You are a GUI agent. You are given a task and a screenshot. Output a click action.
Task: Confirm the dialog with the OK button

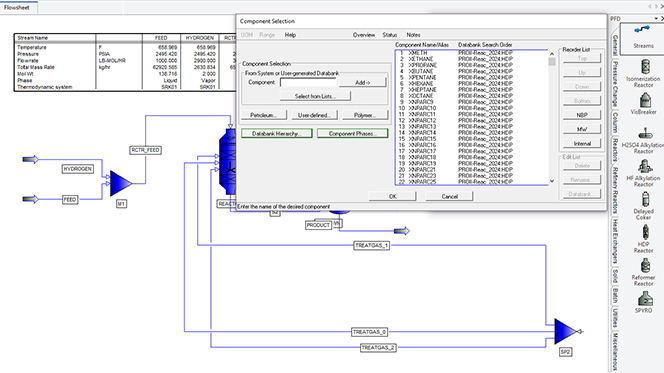393,196
